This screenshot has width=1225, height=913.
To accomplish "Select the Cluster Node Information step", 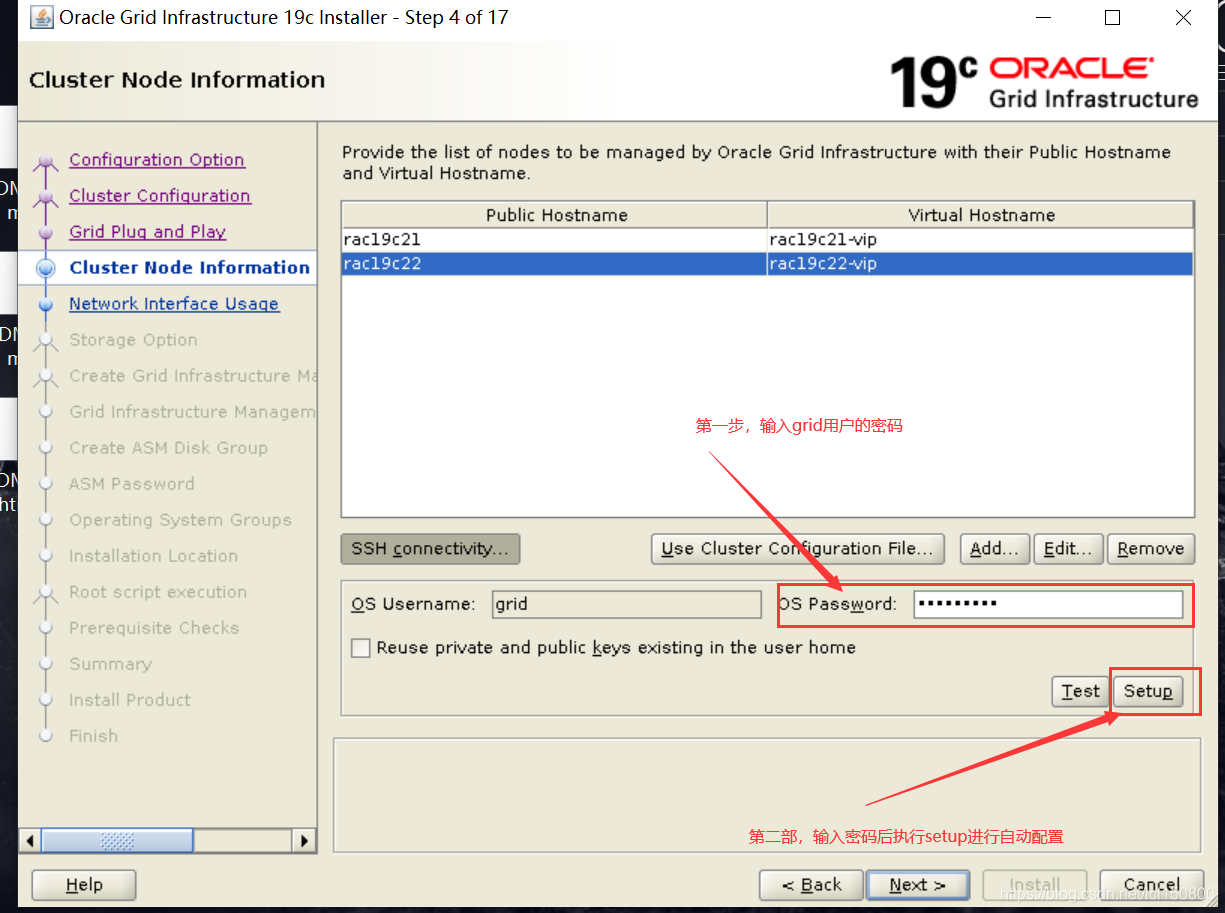I will coord(189,268).
